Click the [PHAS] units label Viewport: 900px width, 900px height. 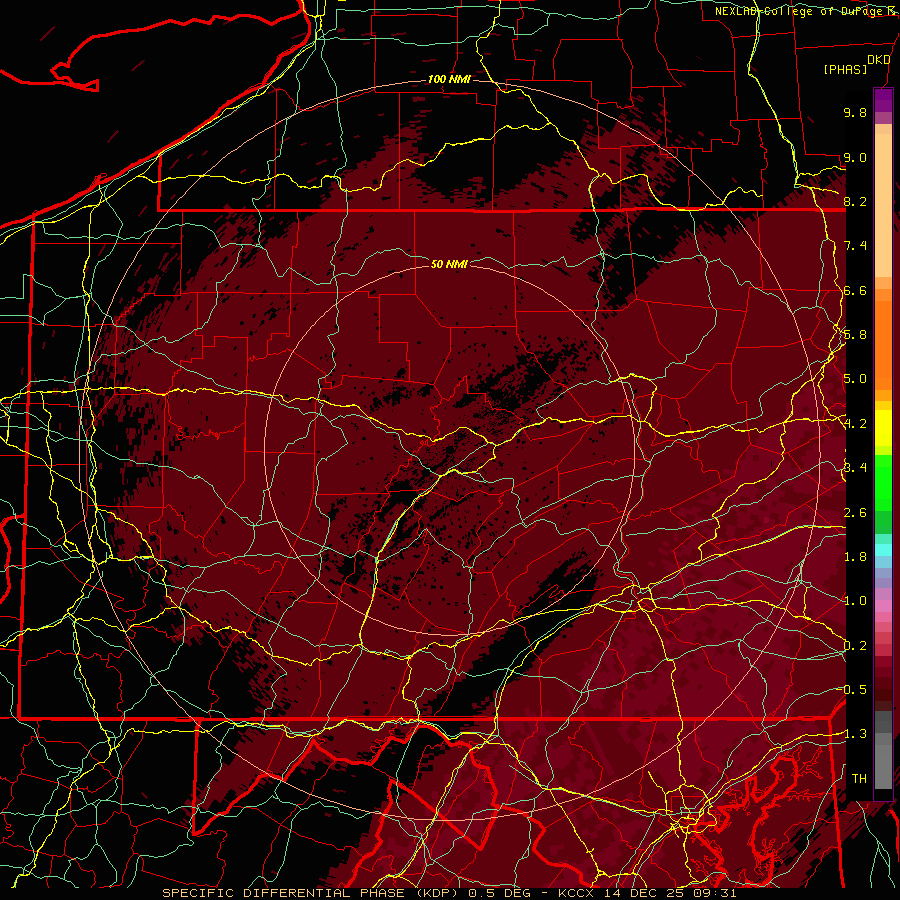(845, 70)
